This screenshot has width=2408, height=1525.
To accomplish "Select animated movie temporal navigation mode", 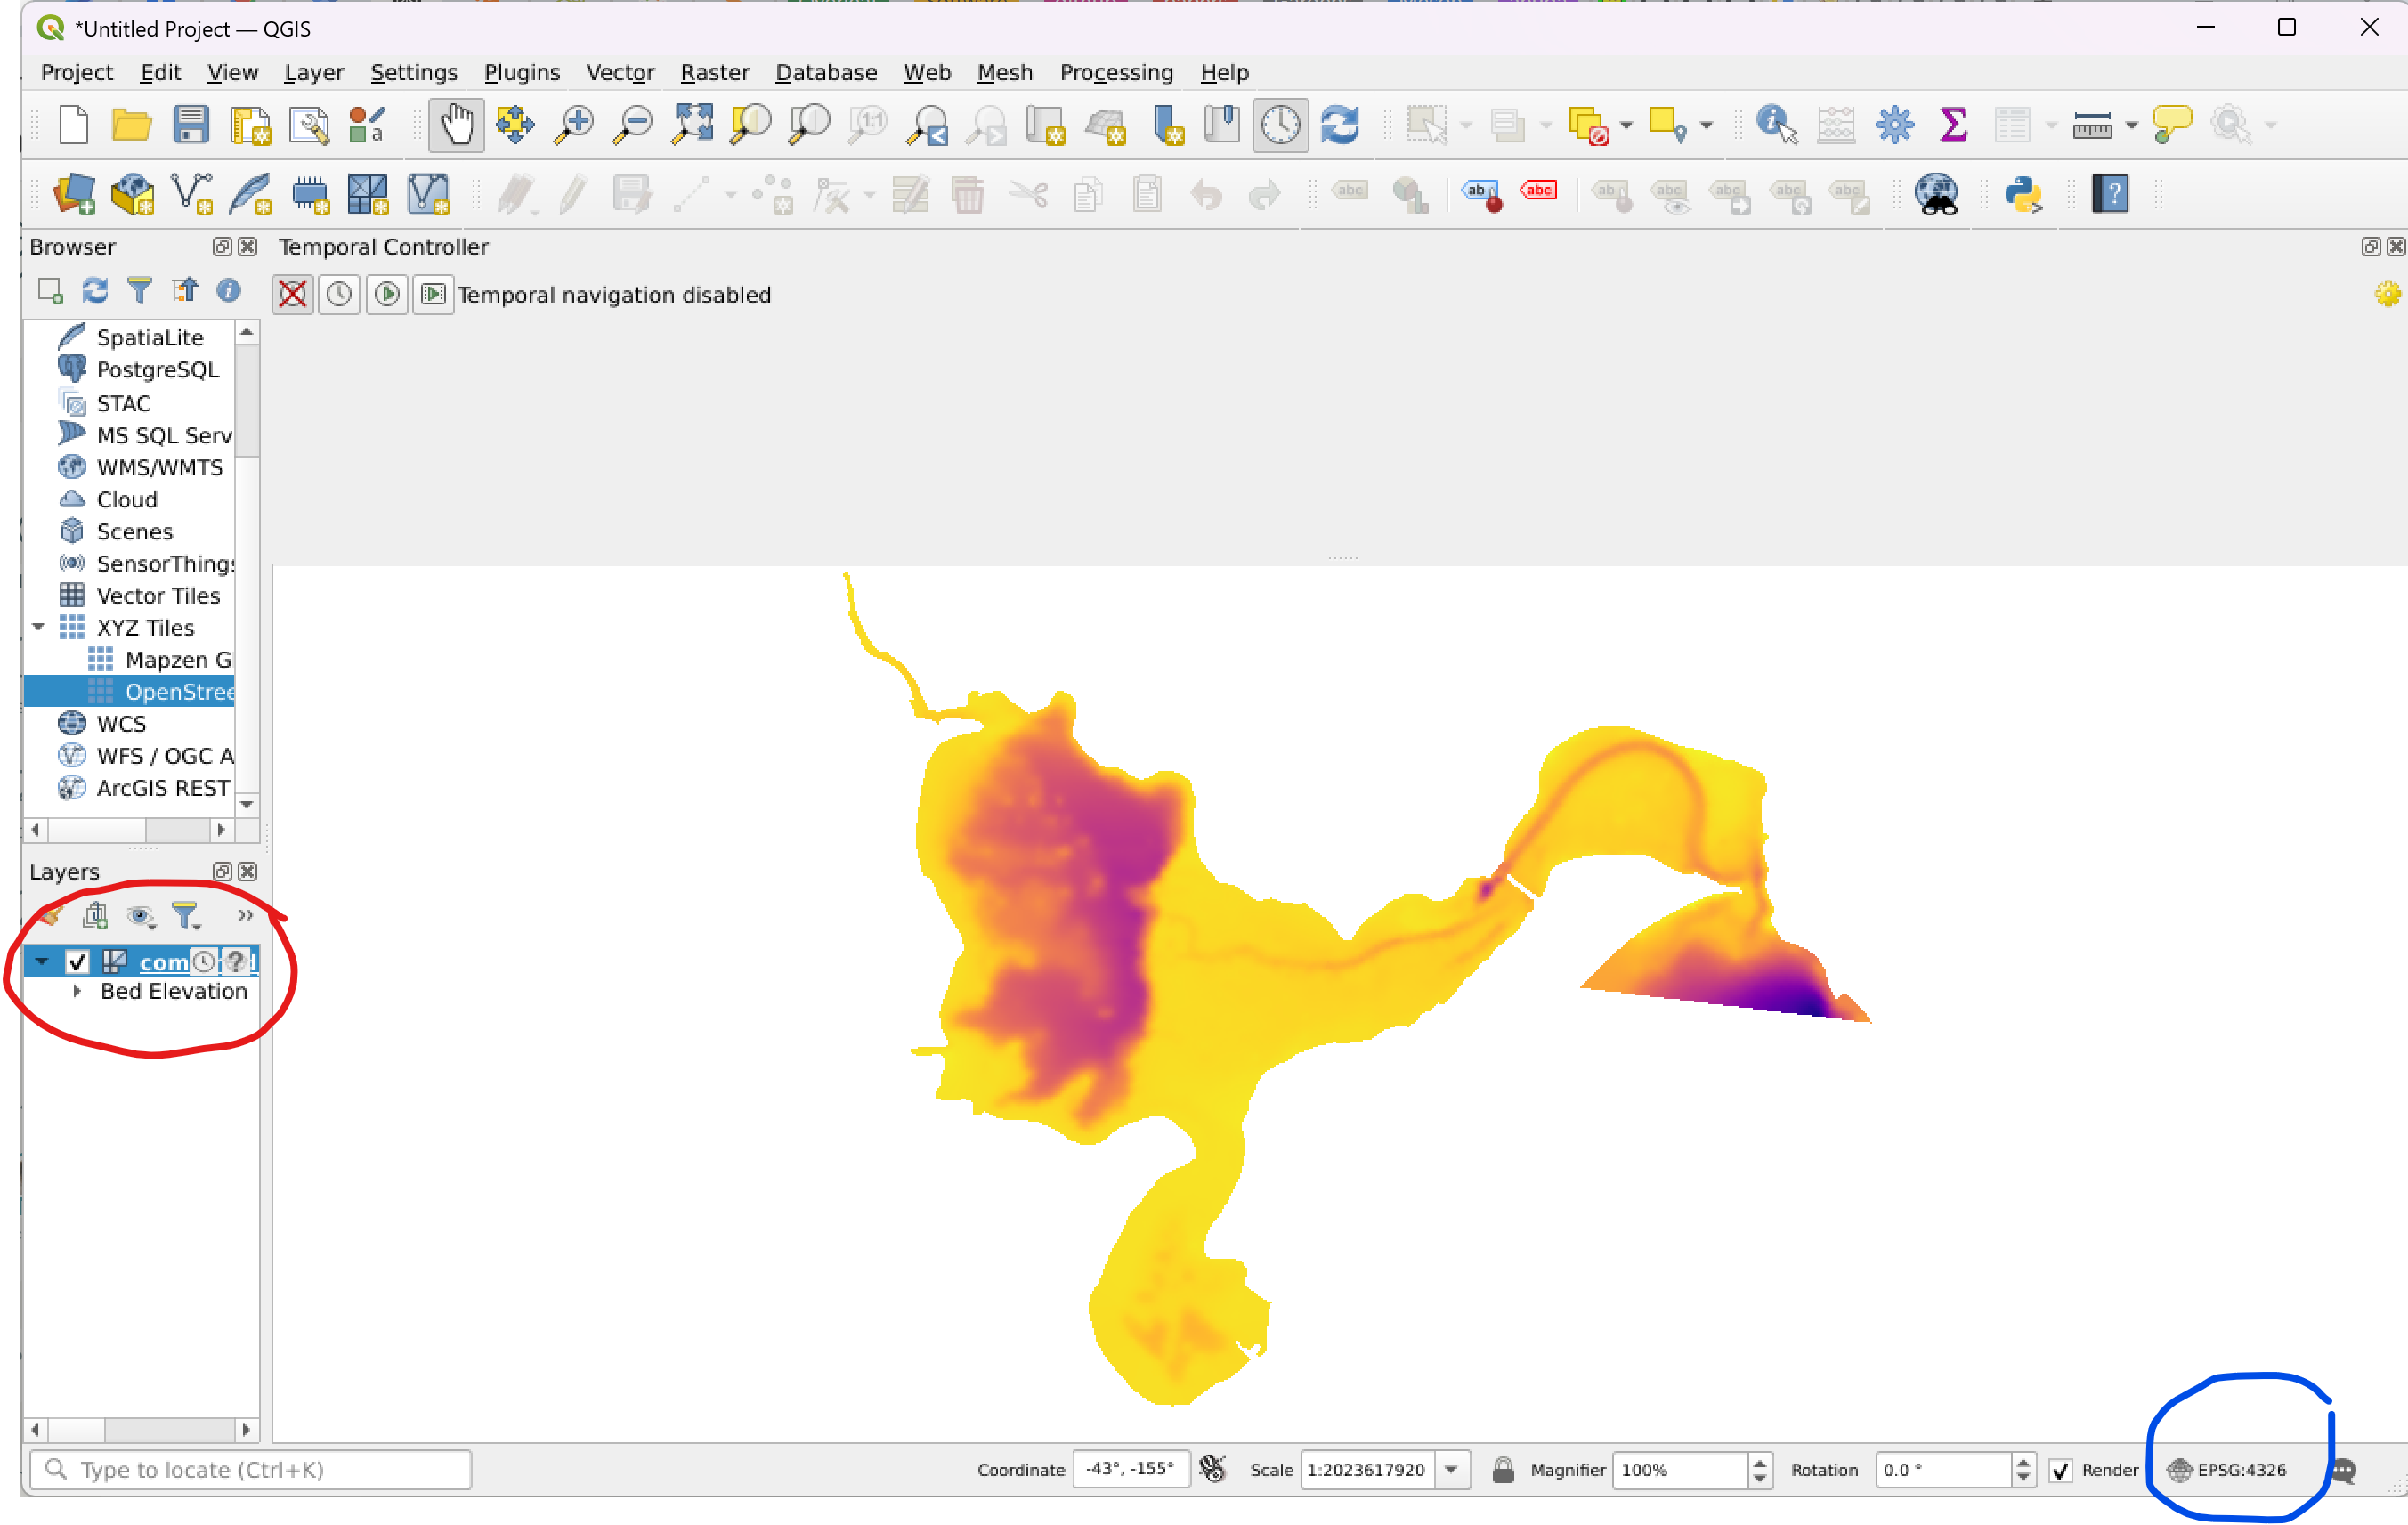I will pyautogui.click(x=433, y=294).
